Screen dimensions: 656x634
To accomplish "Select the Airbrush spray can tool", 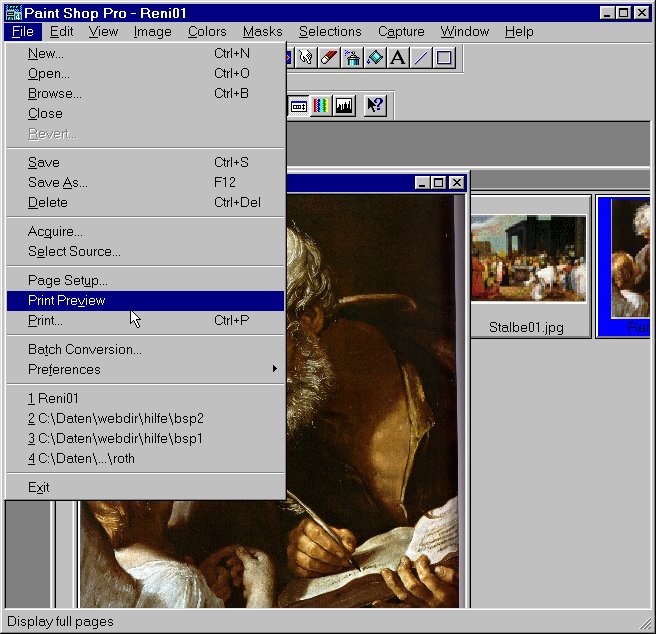I will (x=352, y=58).
